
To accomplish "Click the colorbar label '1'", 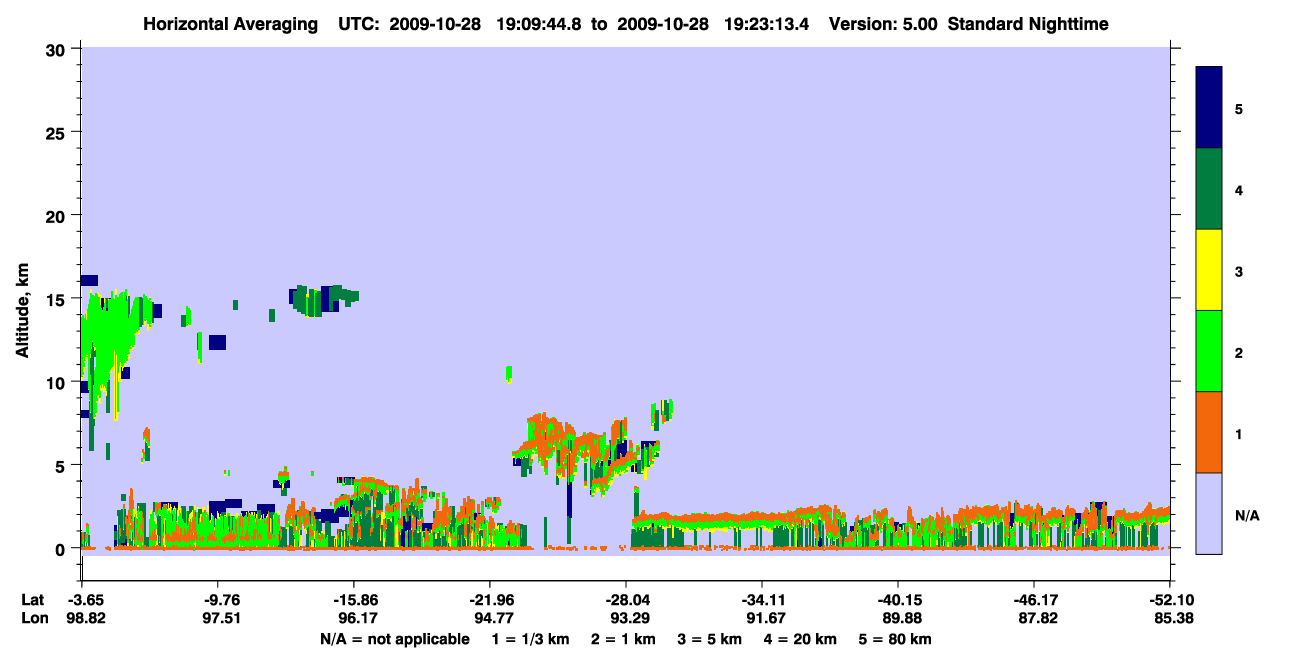I will [1239, 433].
